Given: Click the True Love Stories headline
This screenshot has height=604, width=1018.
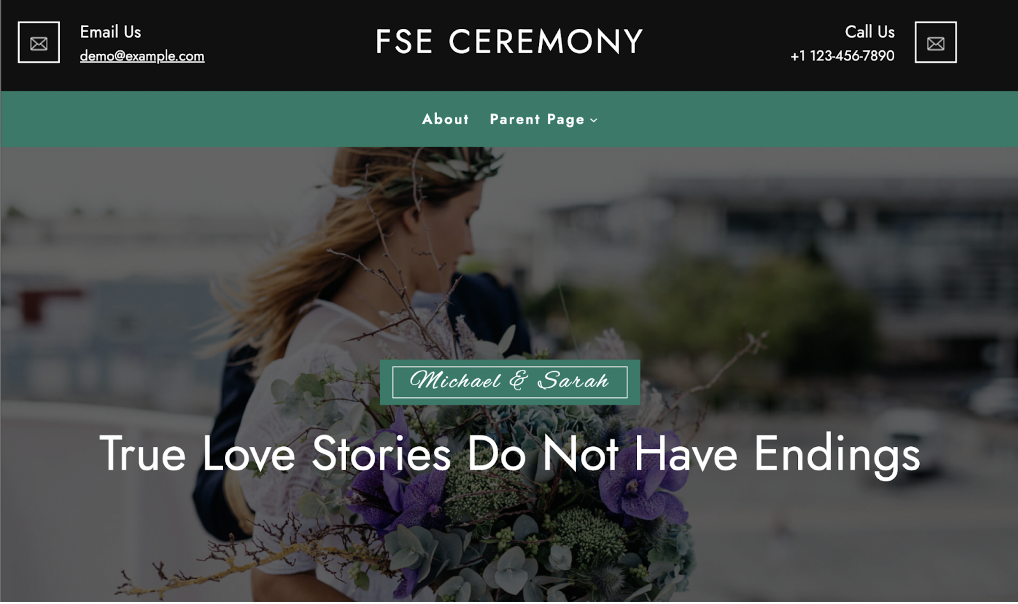Looking at the screenshot, I should pos(510,453).
